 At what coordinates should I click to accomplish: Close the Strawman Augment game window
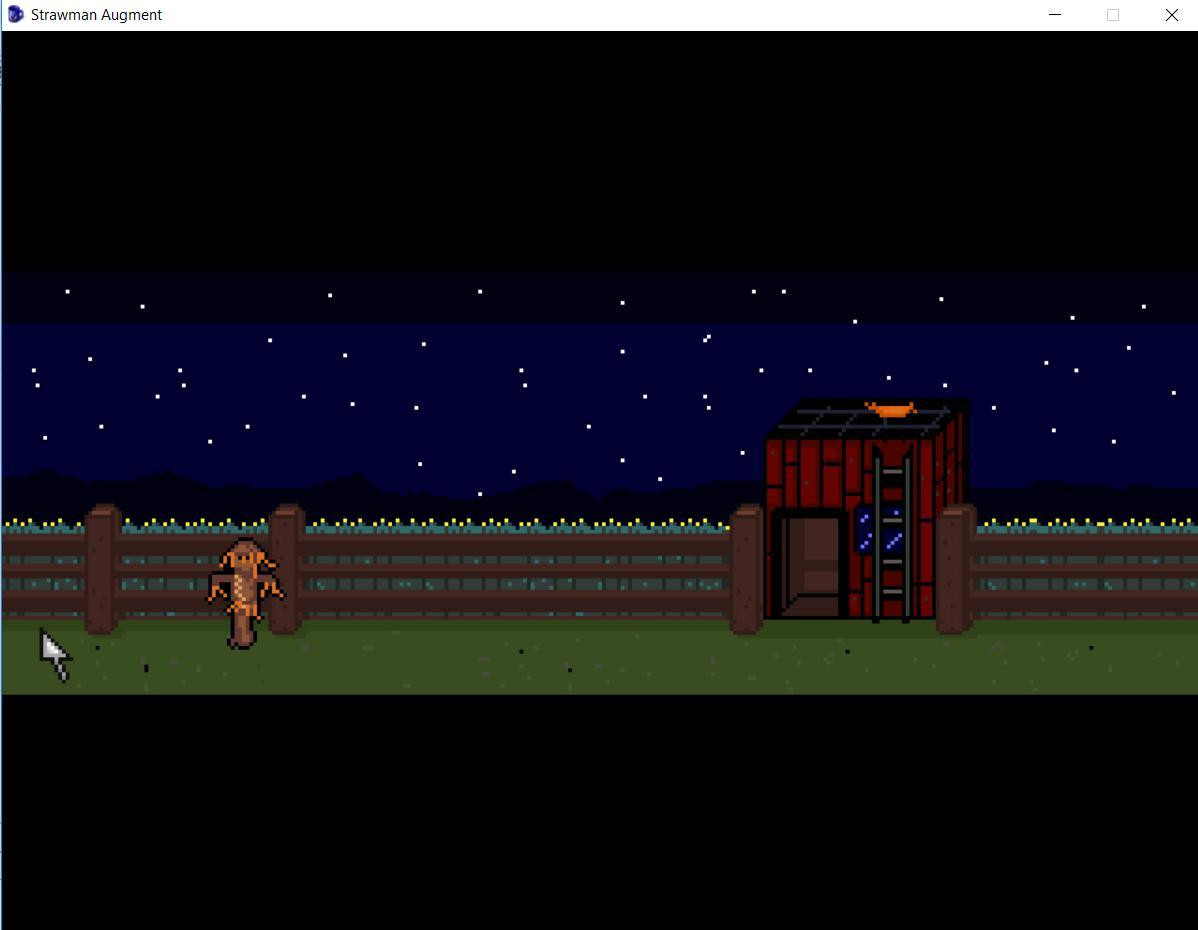(x=1171, y=15)
